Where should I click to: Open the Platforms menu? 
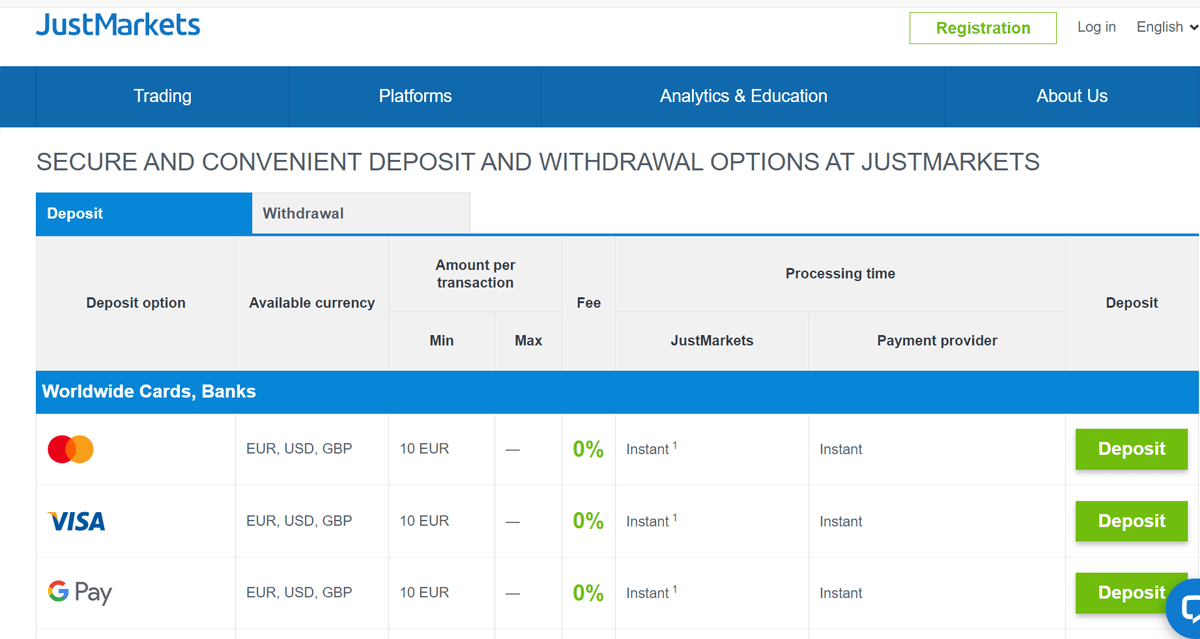415,96
